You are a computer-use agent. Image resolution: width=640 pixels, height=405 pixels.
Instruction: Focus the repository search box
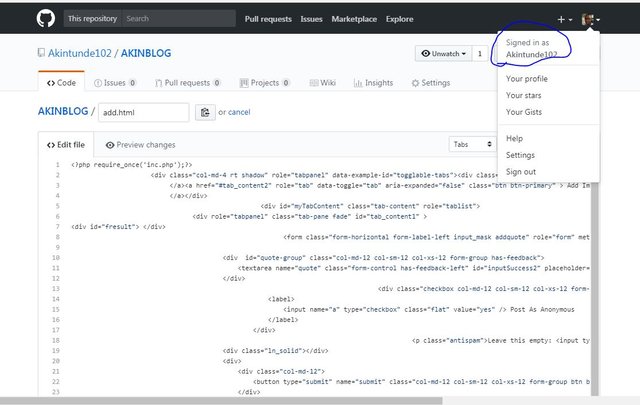coord(177,19)
